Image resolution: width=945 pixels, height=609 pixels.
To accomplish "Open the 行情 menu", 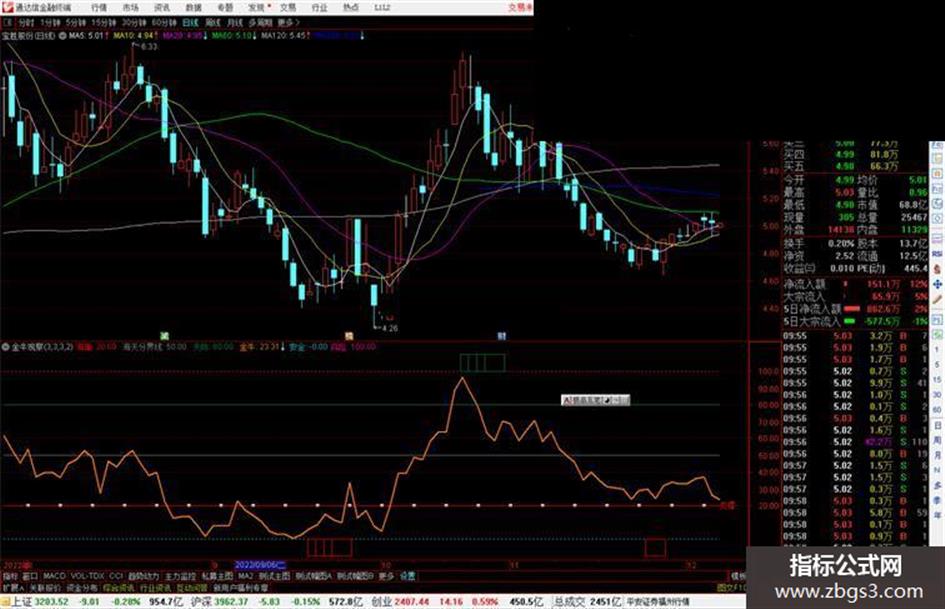I will pyautogui.click(x=99, y=7).
